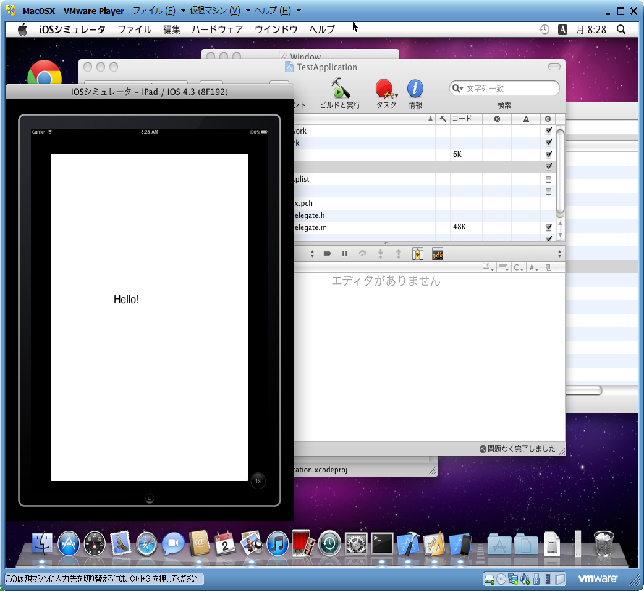
Task: Open the 'A.' popup in editor navigation bar
Action: [534, 267]
